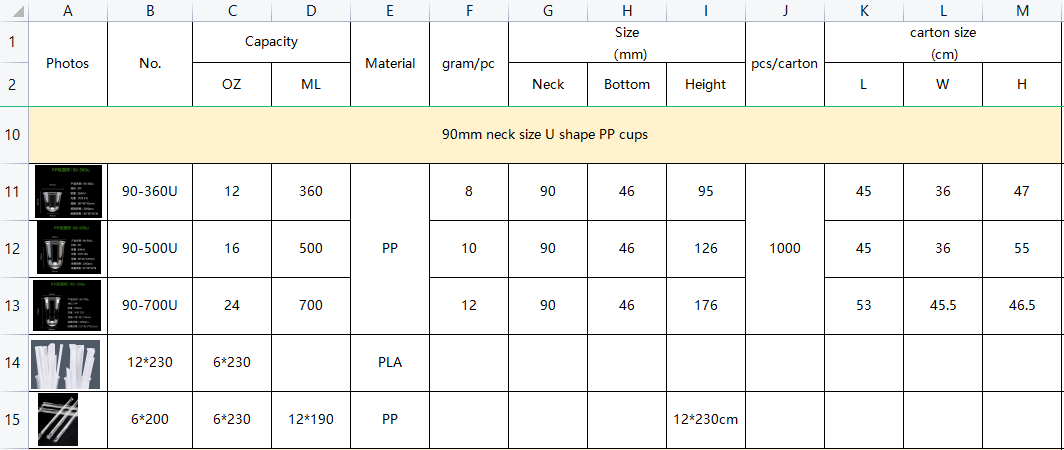Click the 'PLA' material cell
The image size is (1064, 450).
390,362
